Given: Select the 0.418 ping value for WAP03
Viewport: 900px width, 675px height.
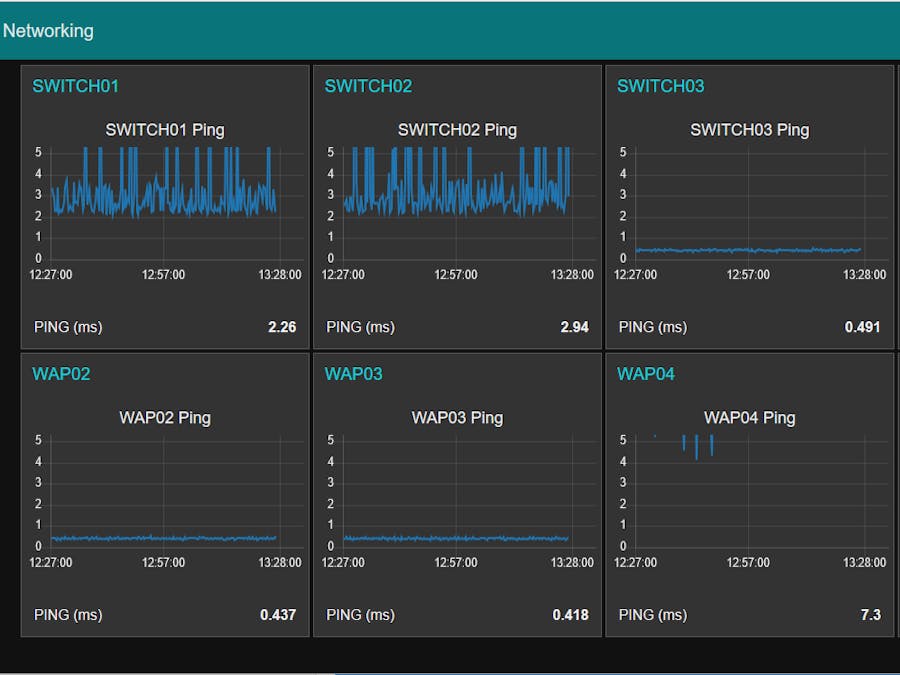Looking at the screenshot, I should point(570,615).
